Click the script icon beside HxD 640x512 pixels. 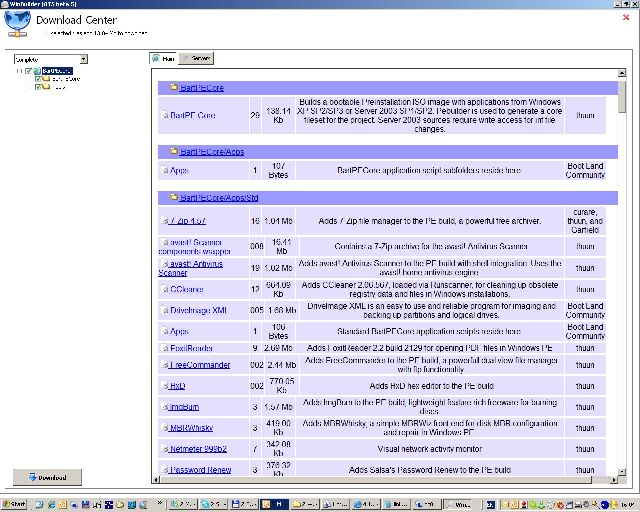point(165,385)
